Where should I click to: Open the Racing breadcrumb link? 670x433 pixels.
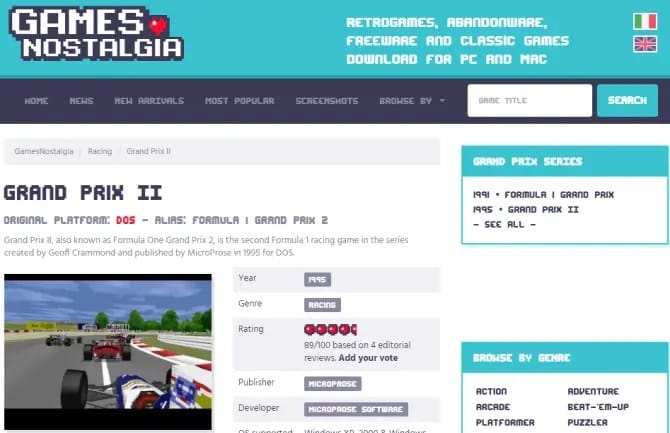pos(100,151)
